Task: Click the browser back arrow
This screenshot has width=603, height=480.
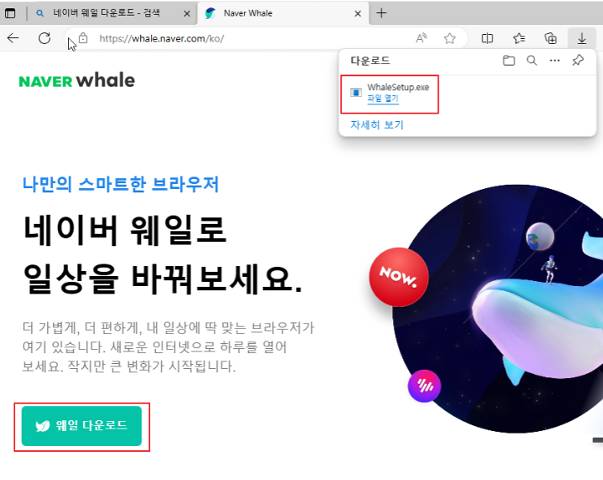Action: tap(13, 38)
